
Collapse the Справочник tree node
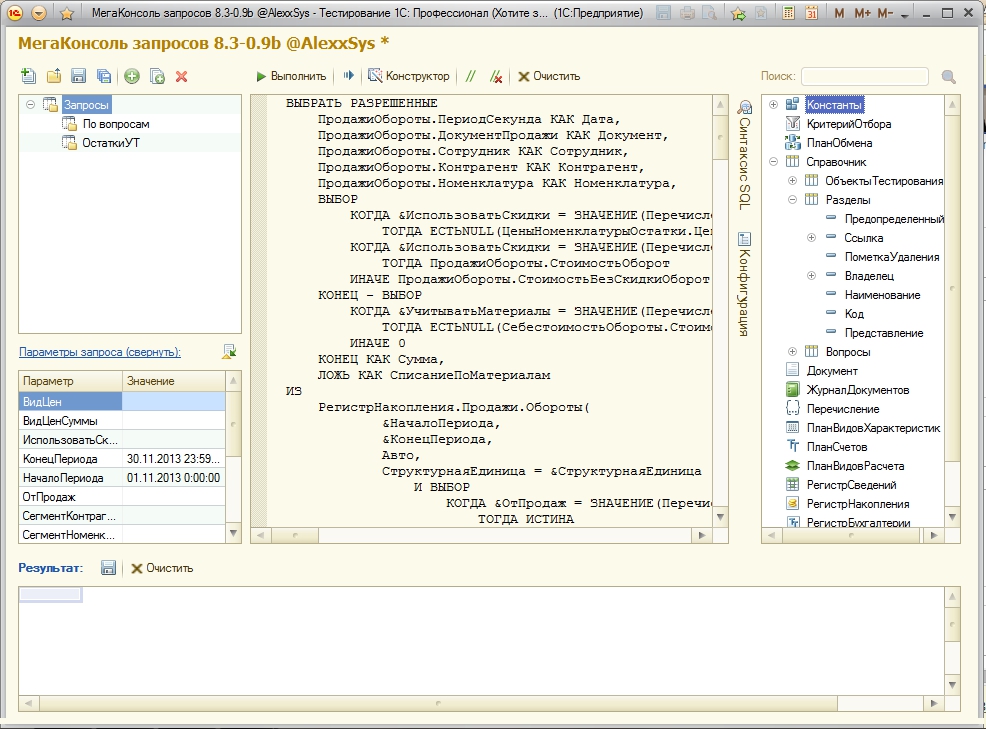click(x=773, y=162)
